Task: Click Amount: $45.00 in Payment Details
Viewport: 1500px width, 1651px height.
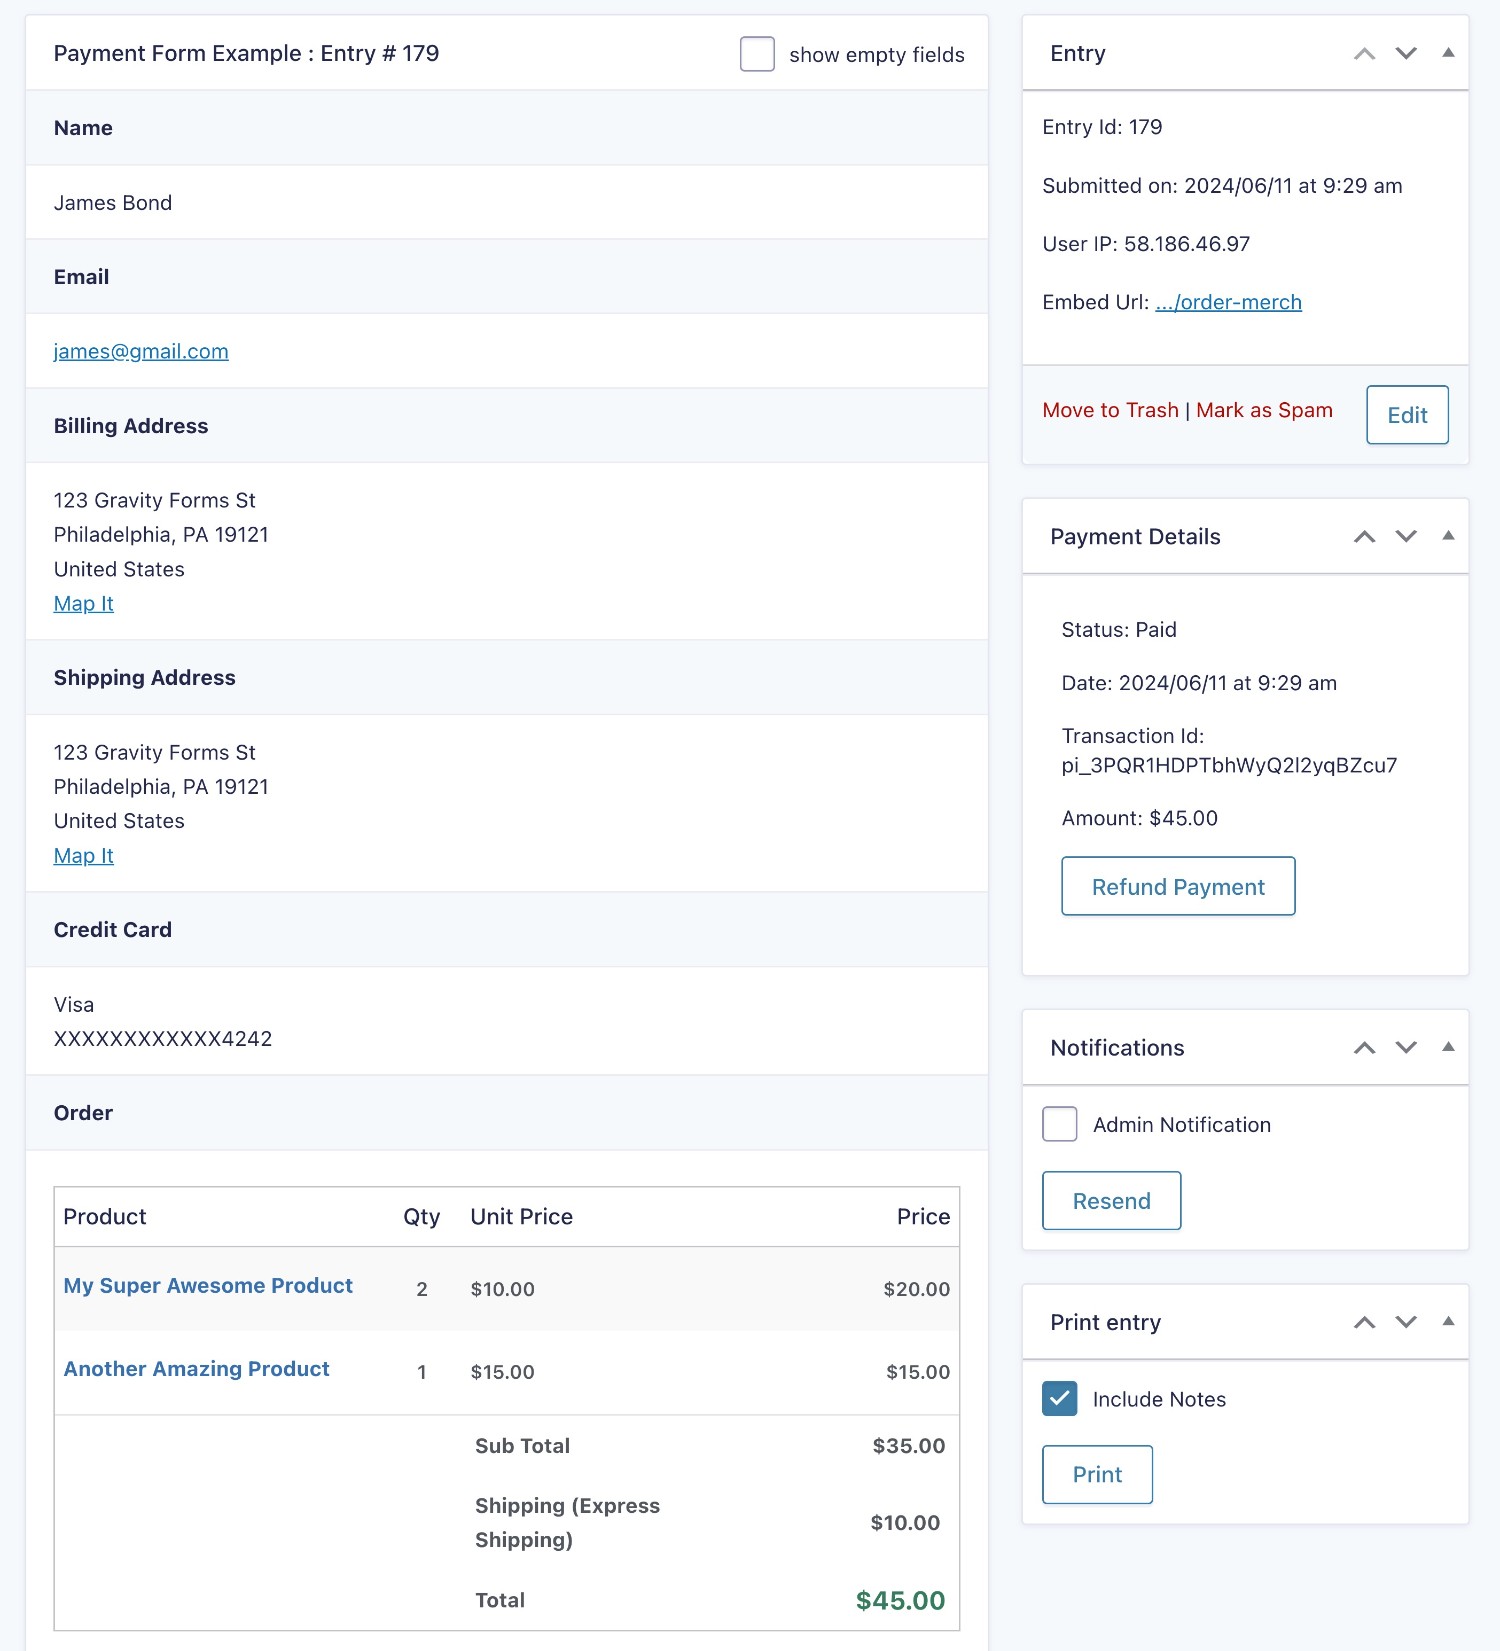Action: [x=1139, y=818]
